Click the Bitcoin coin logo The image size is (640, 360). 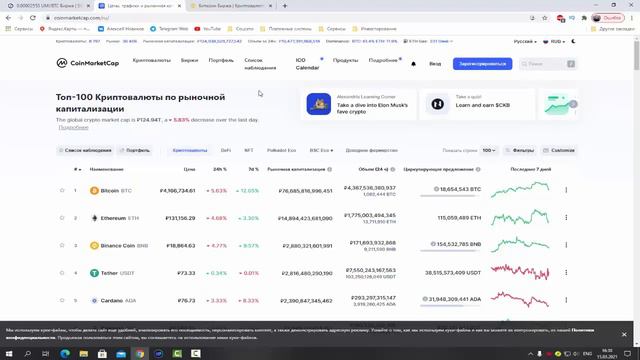[x=94, y=191]
